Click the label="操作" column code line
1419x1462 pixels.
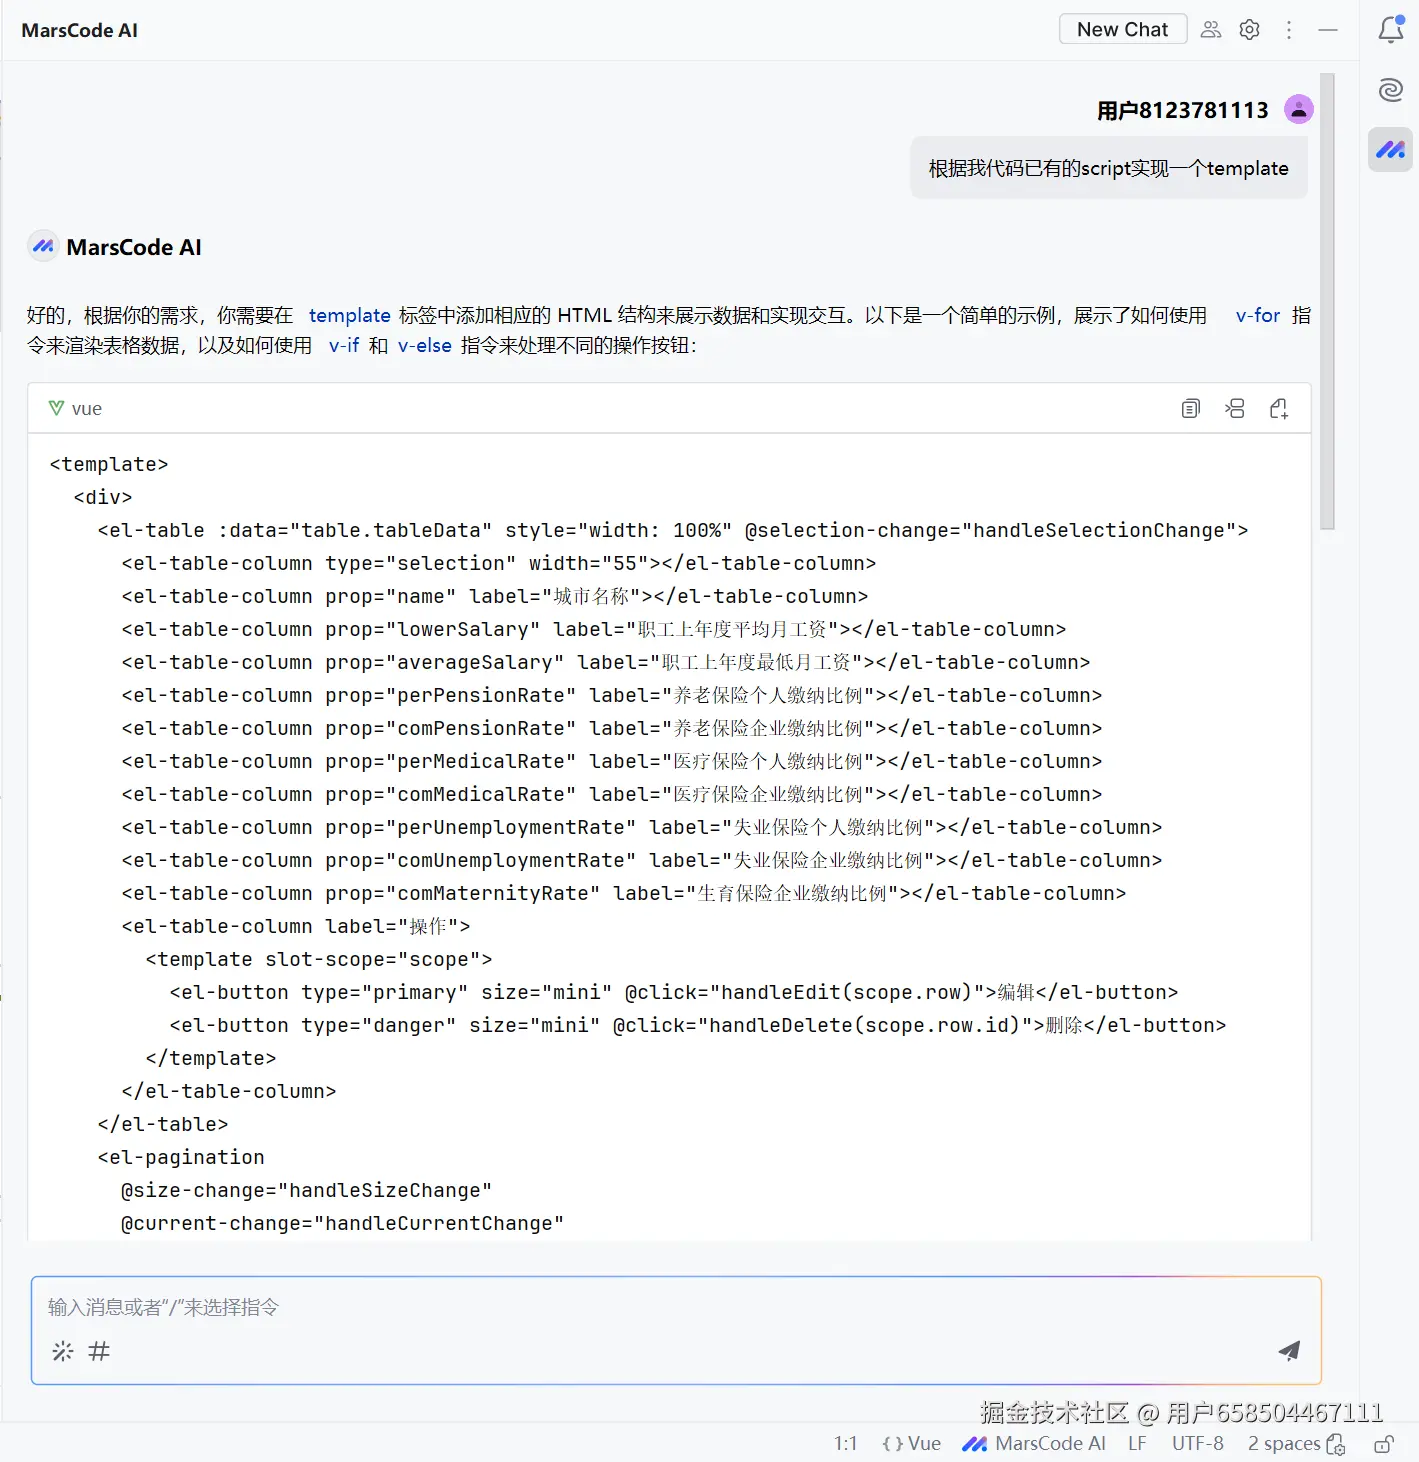295,926
